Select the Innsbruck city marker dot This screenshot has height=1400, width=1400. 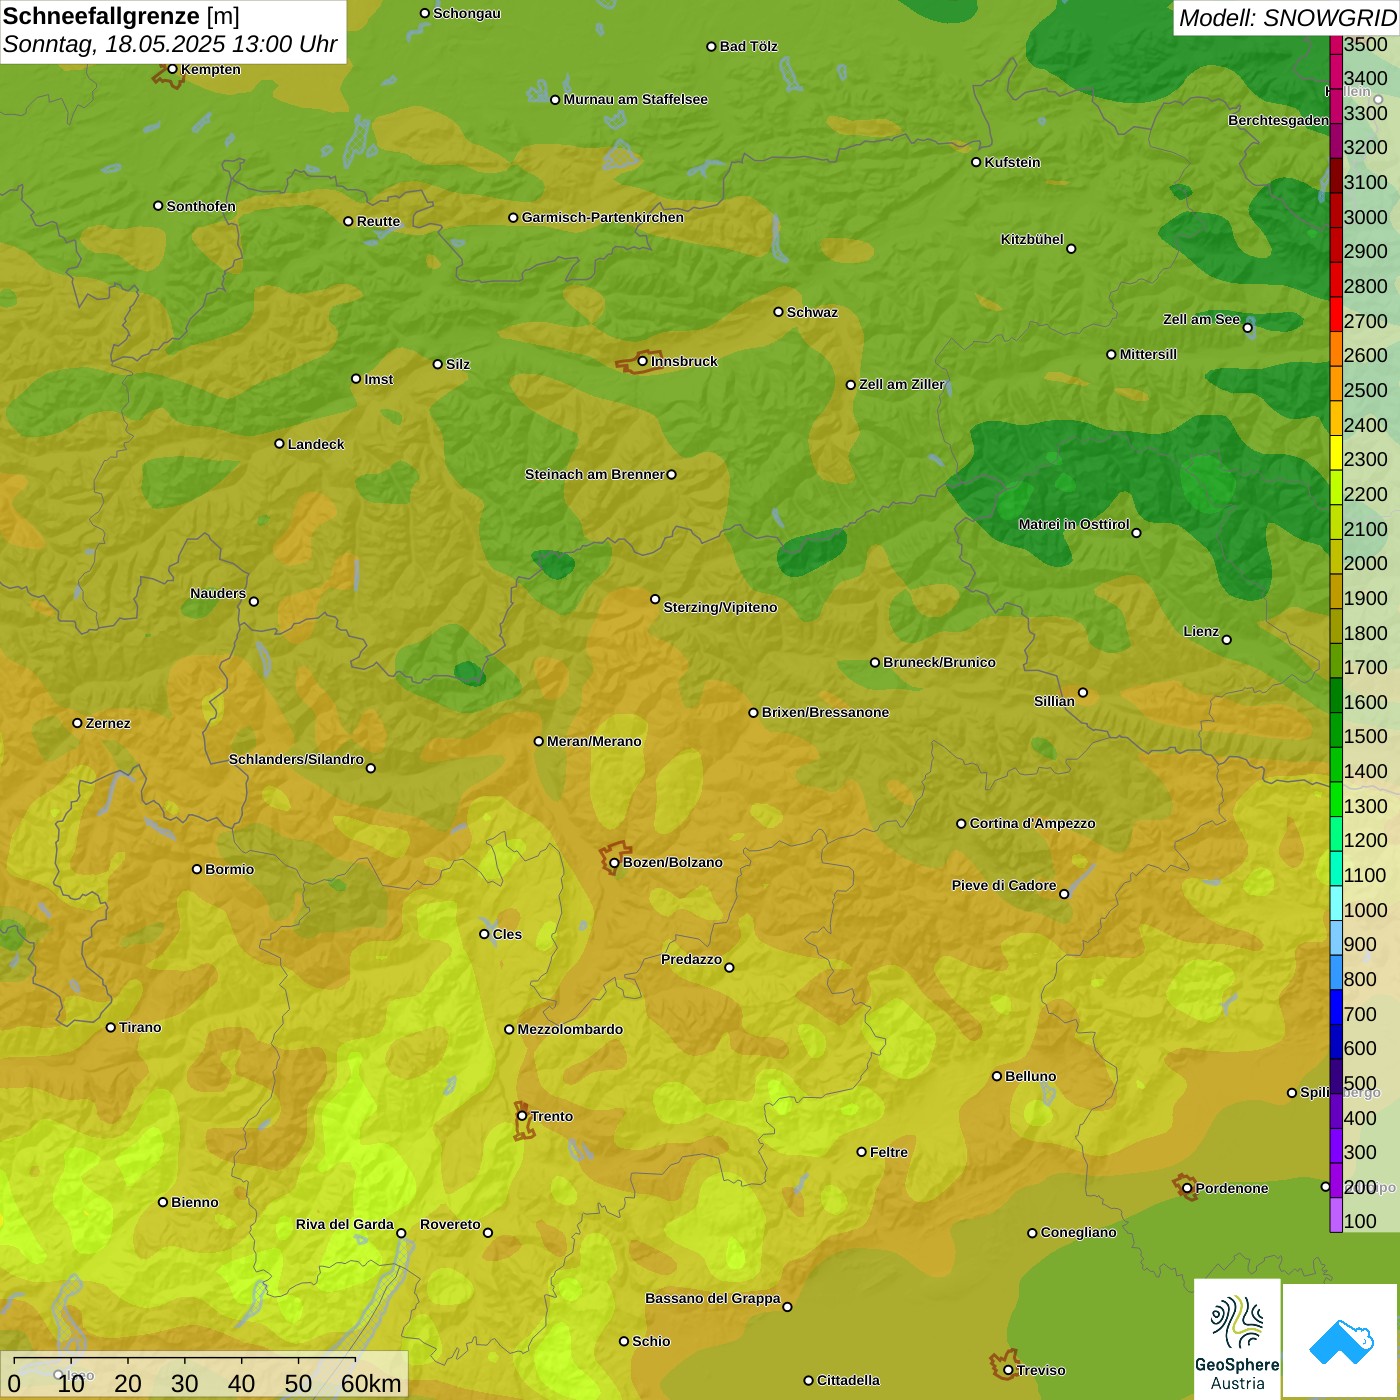click(x=643, y=361)
